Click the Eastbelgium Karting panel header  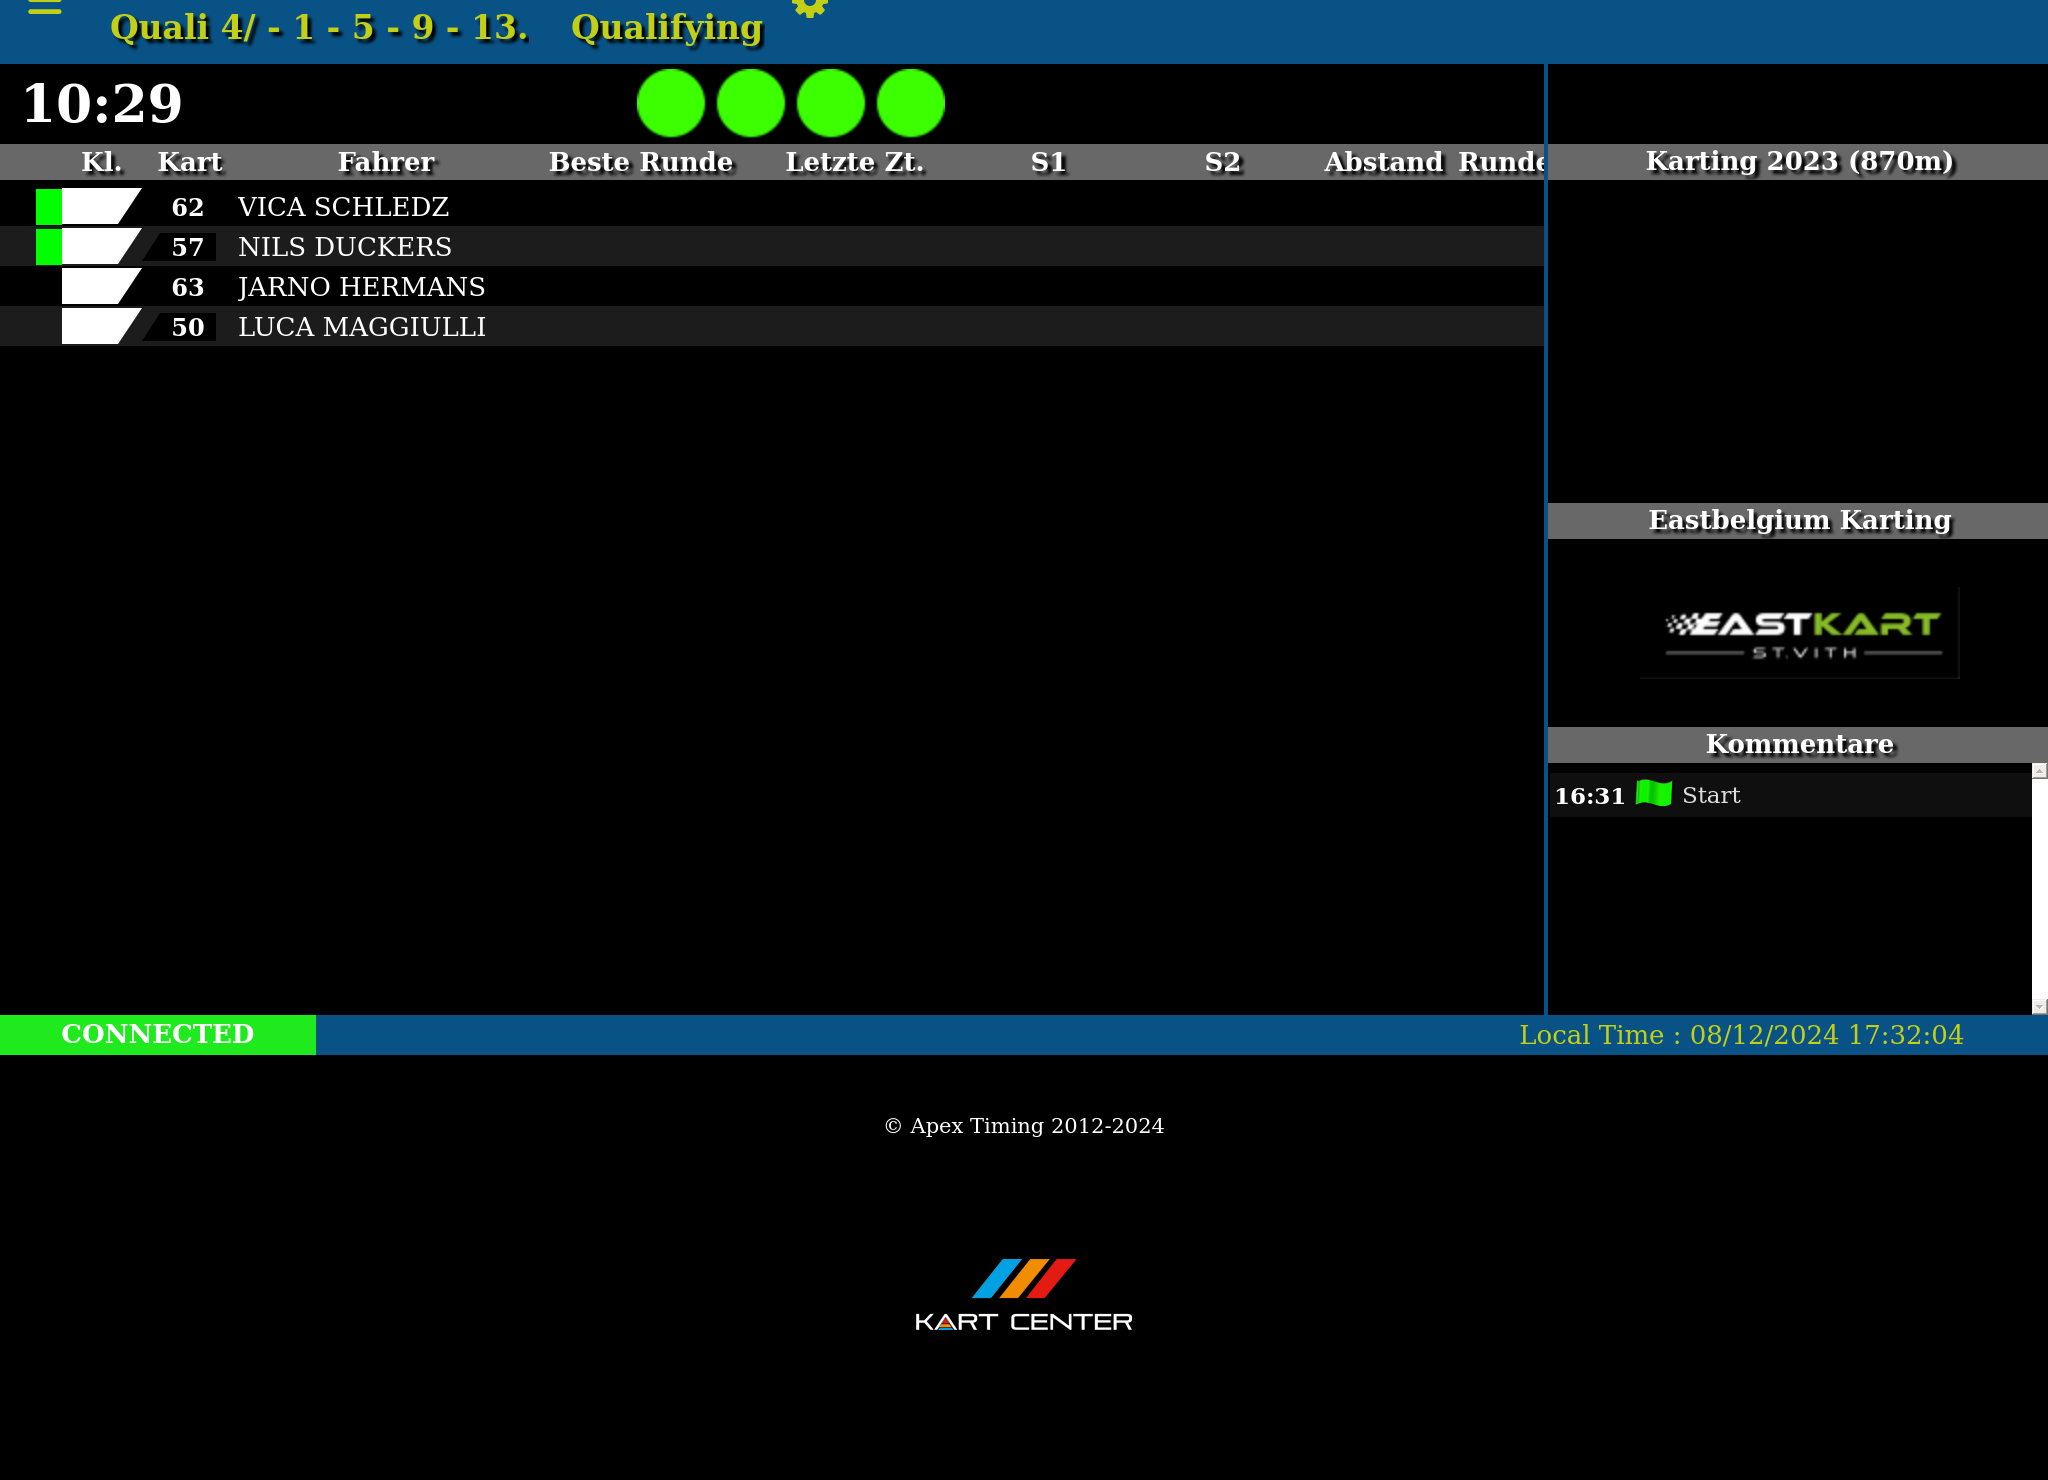point(1798,520)
